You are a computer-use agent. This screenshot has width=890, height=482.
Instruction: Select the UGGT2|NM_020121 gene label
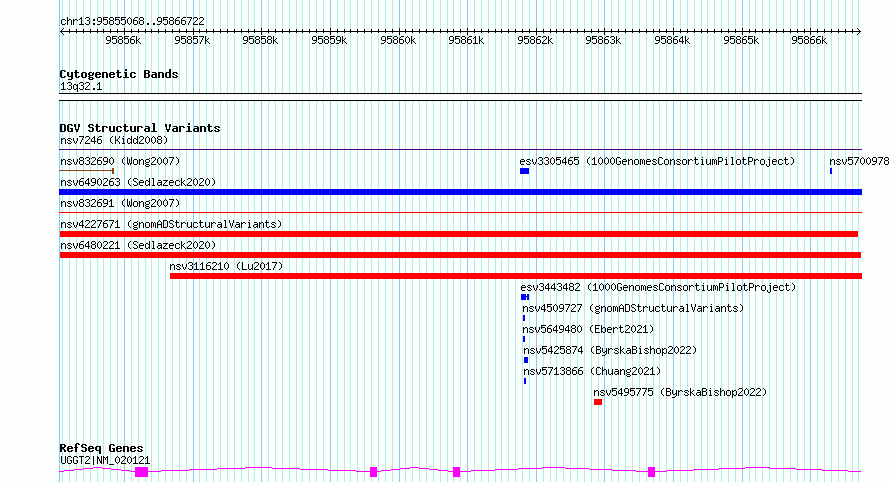[x=105, y=460]
